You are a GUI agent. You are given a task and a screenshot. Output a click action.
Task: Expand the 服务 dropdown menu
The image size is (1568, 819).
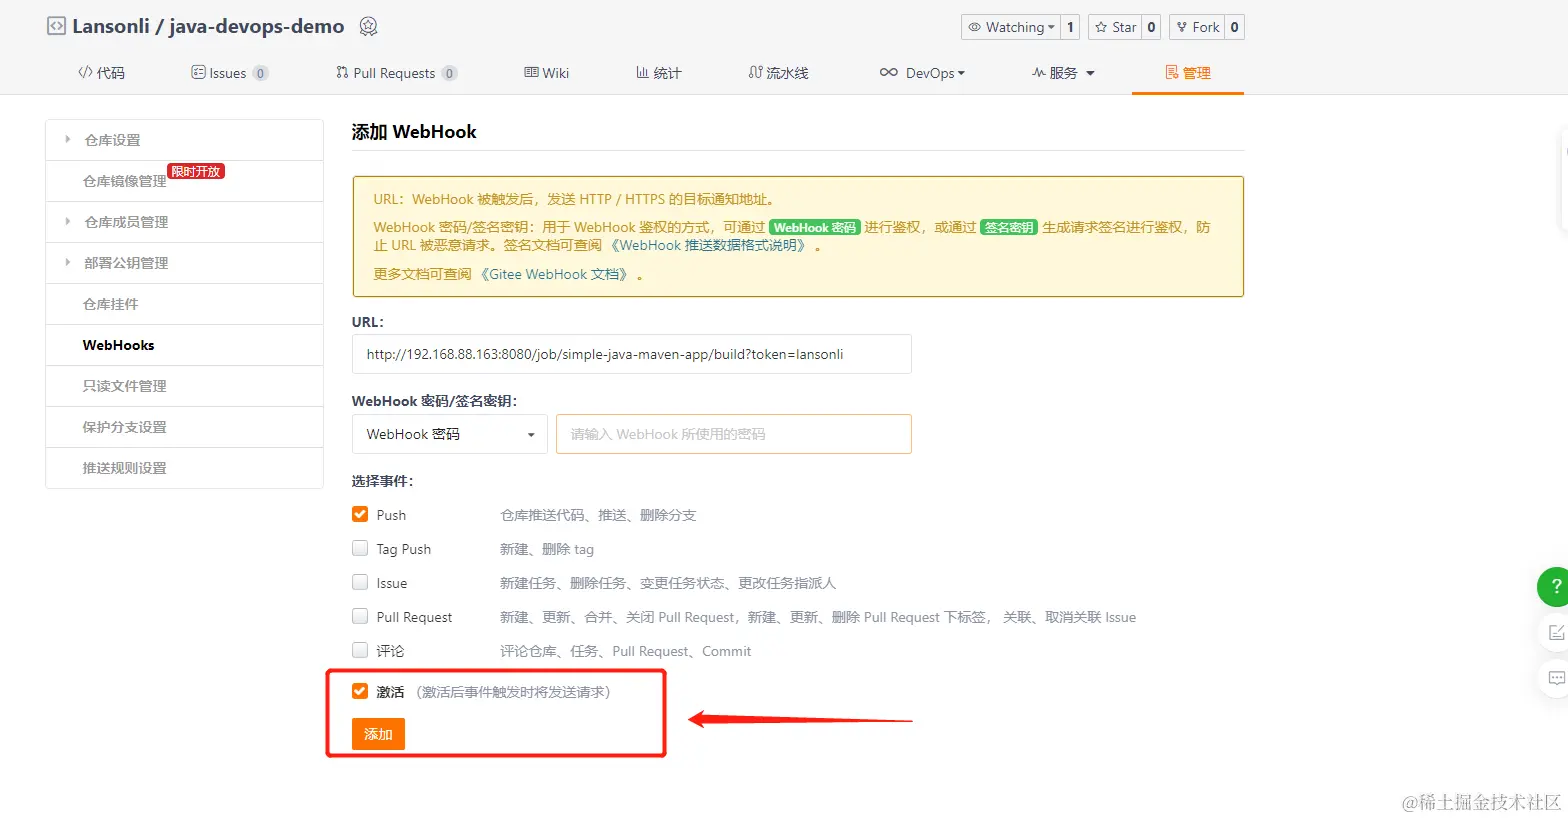[1063, 73]
